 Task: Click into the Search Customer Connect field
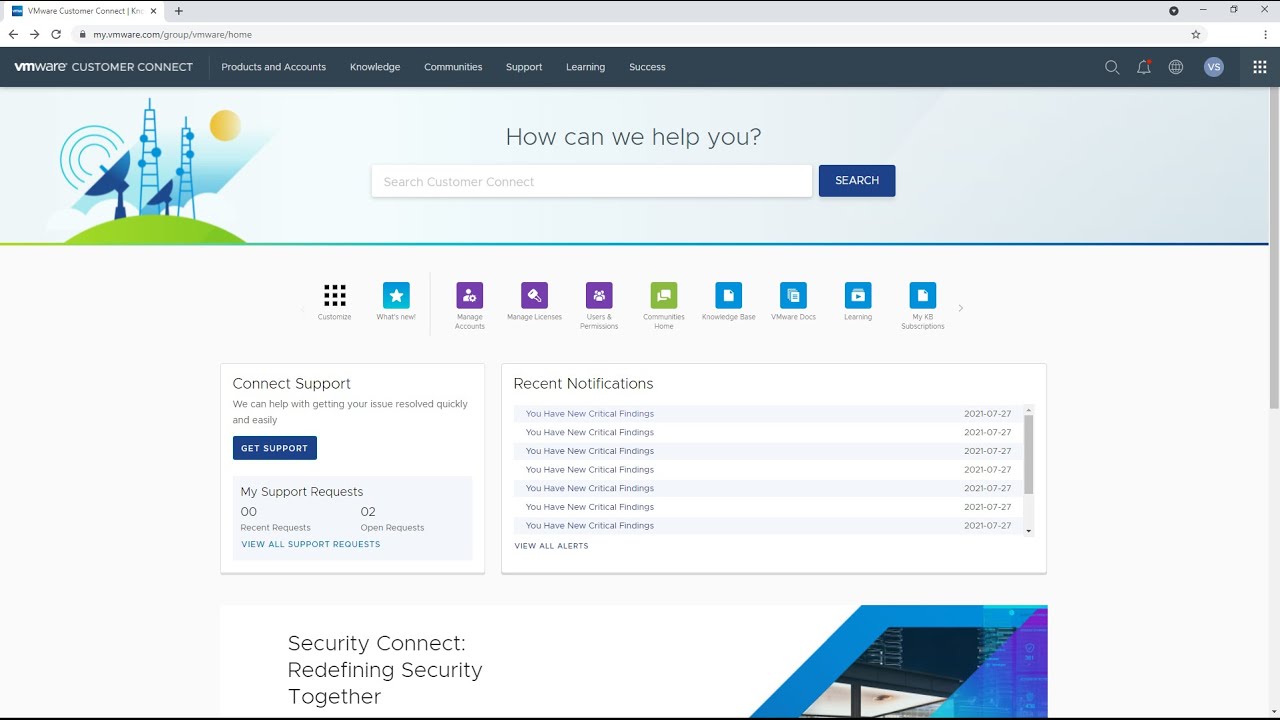(592, 181)
